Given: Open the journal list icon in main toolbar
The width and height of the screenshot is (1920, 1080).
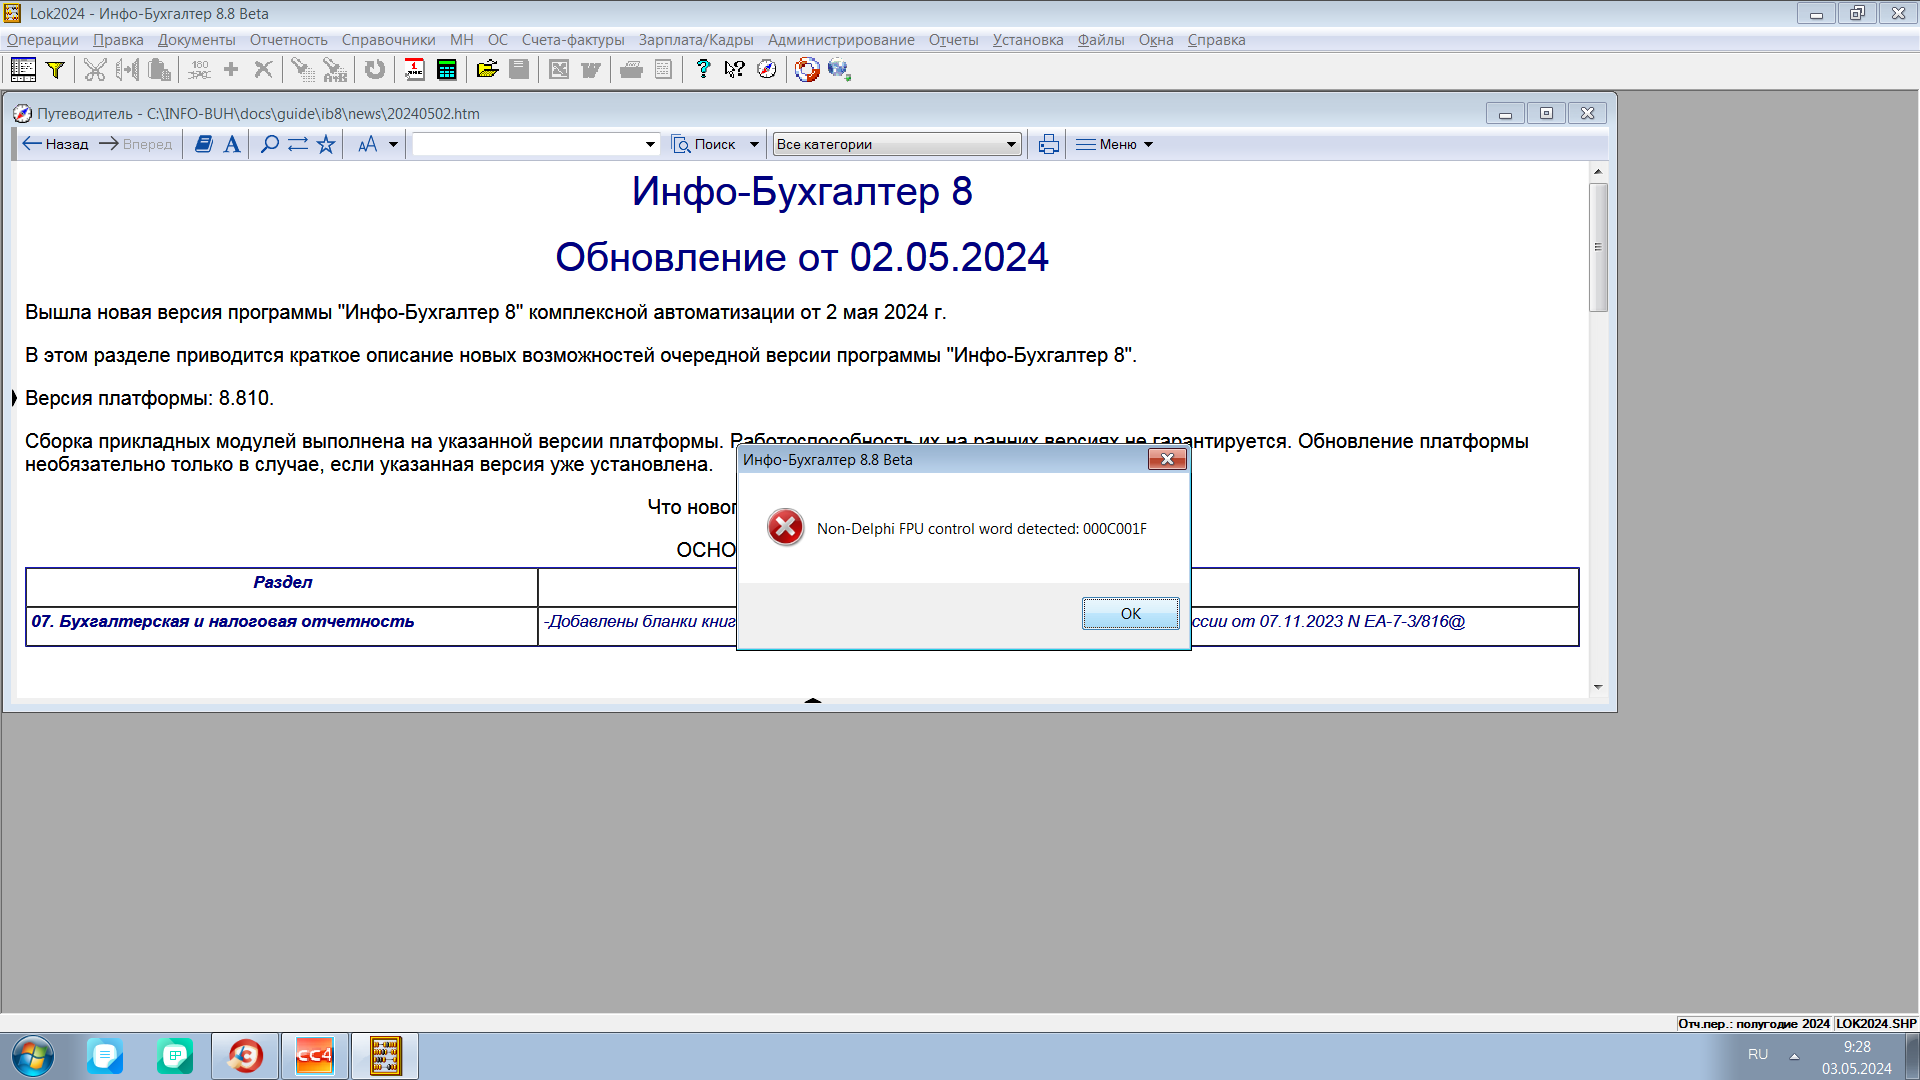Looking at the screenshot, I should click(x=23, y=69).
